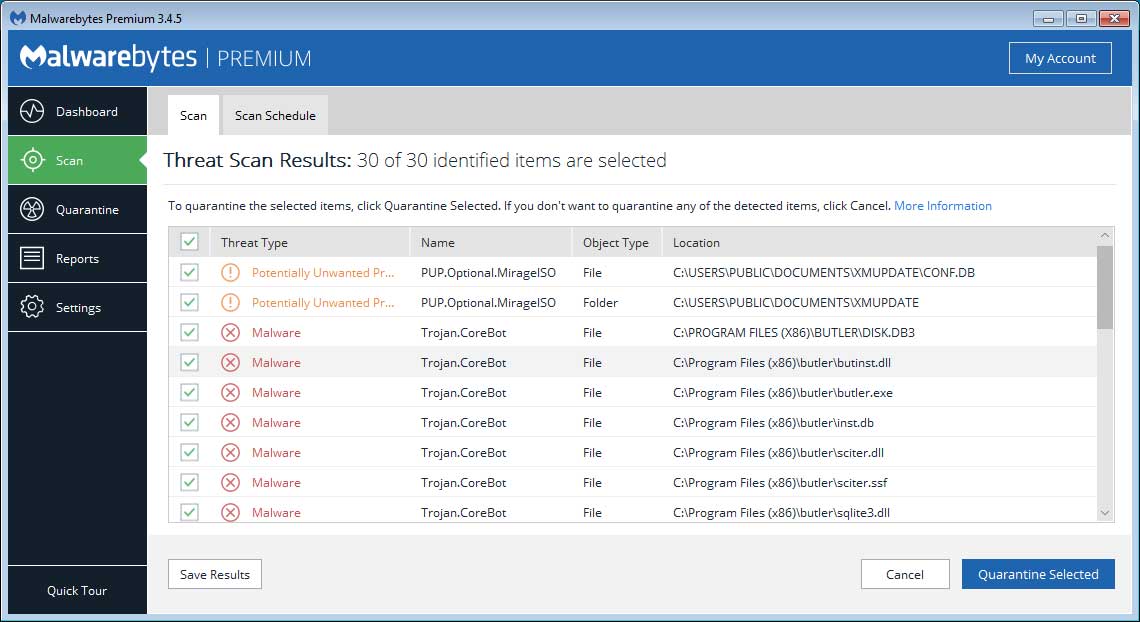Viewport: 1140px width, 622px height.
Task: Click the vertical scrollbar thumb in results list
Action: pos(1105,287)
